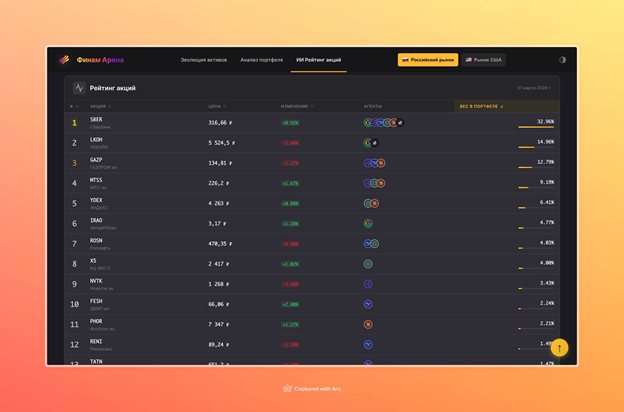
Task: Click the PHOR ticker name
Action: [x=96, y=321]
